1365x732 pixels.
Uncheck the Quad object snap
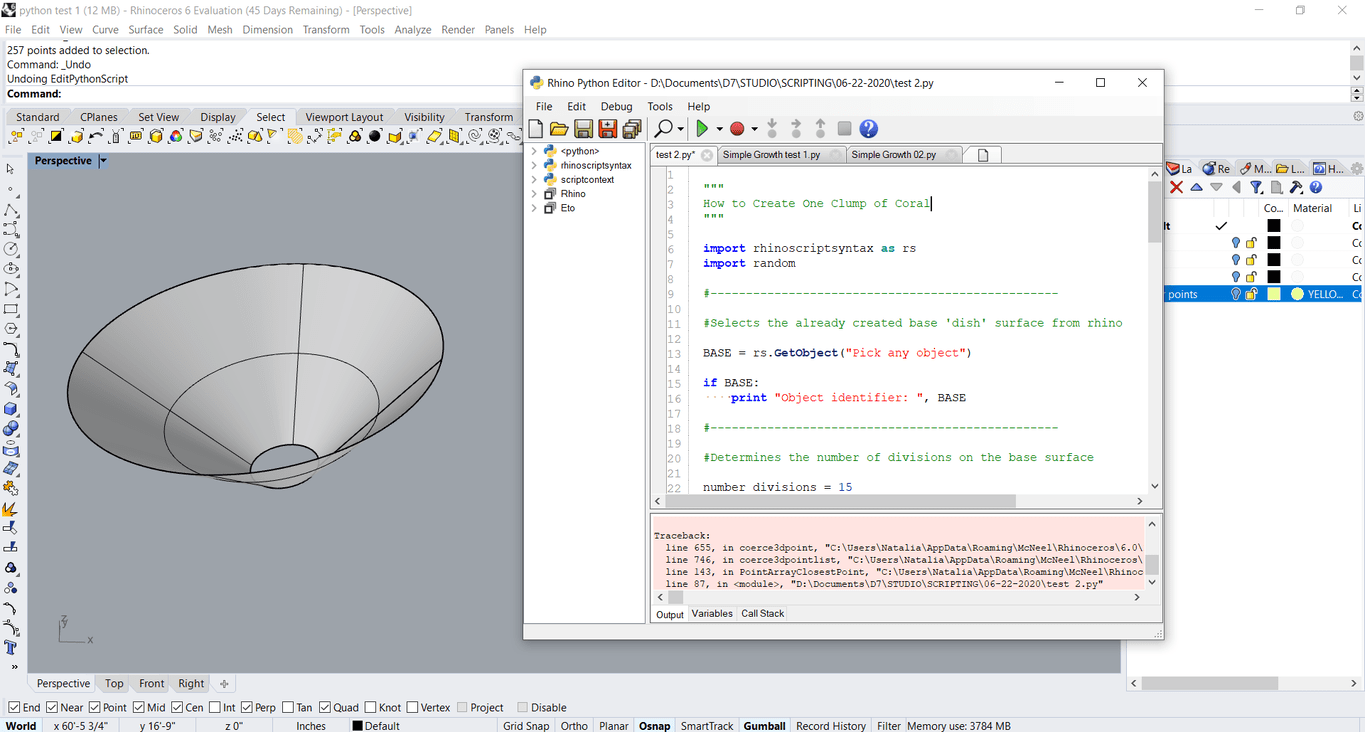pos(326,708)
